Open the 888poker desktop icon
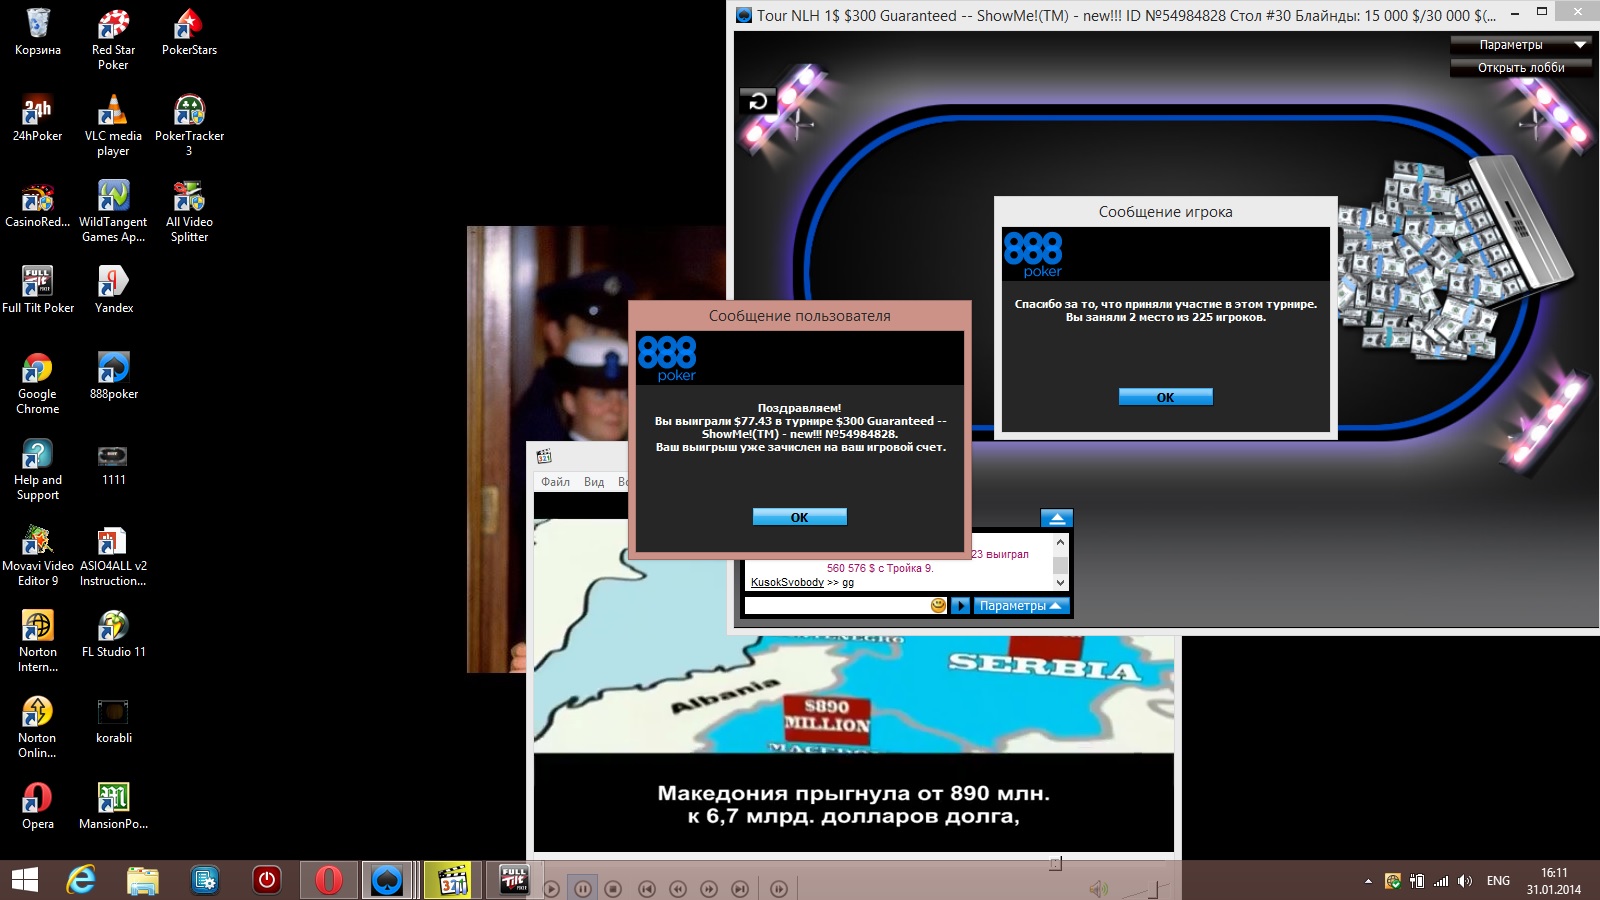The width and height of the screenshot is (1600, 900). click(113, 376)
